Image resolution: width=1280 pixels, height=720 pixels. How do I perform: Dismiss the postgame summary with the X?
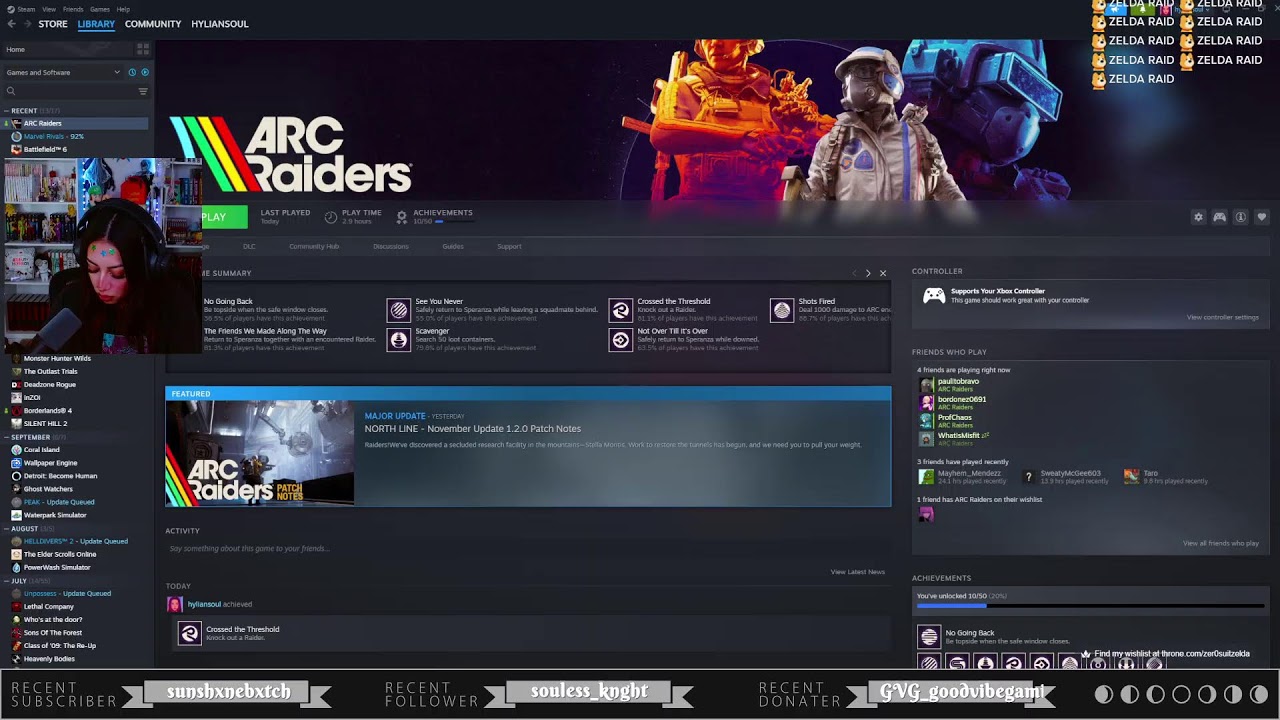pos(883,273)
